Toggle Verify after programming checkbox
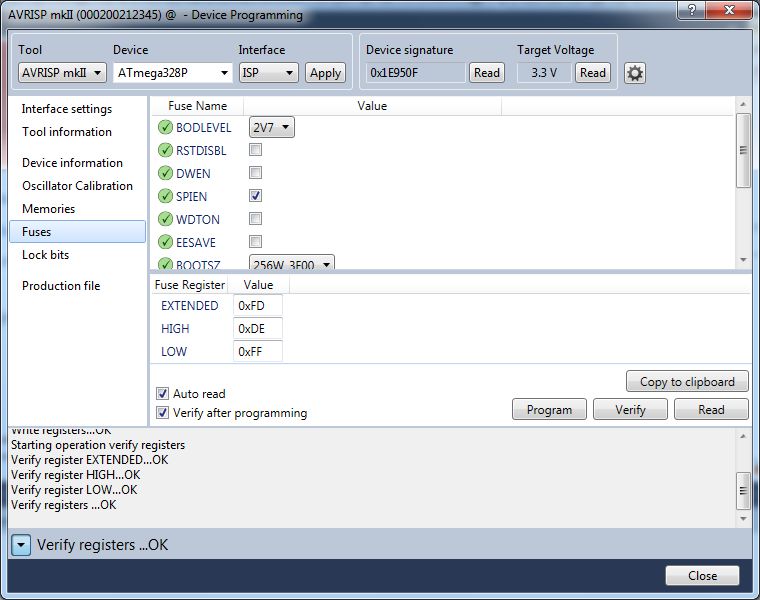The width and height of the screenshot is (760, 600). 162,413
